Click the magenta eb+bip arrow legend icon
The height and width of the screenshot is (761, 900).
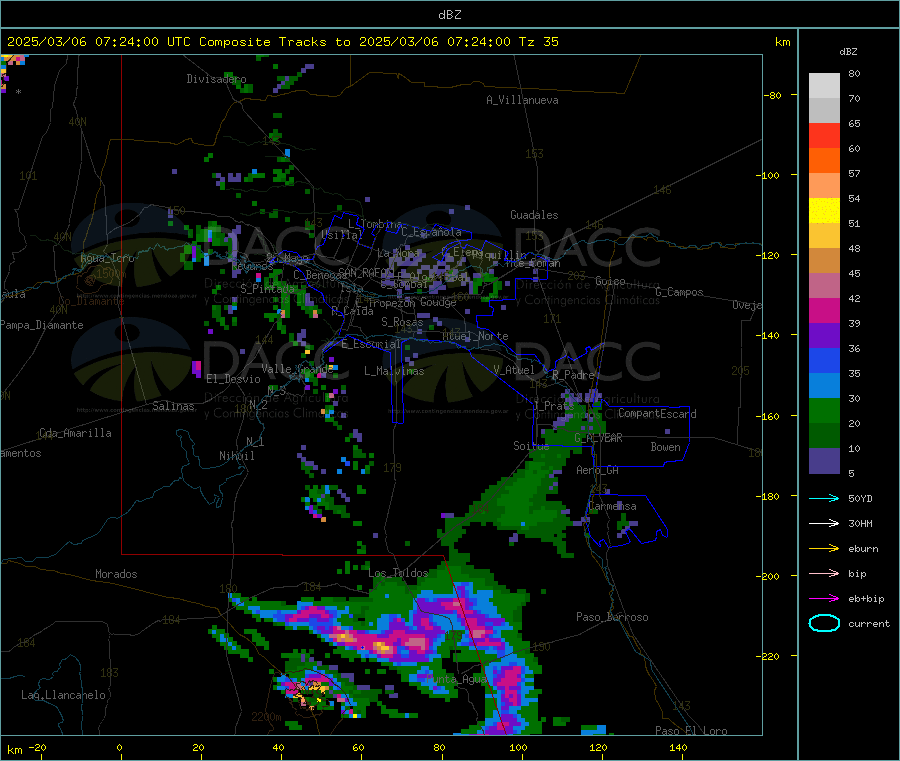click(x=824, y=598)
